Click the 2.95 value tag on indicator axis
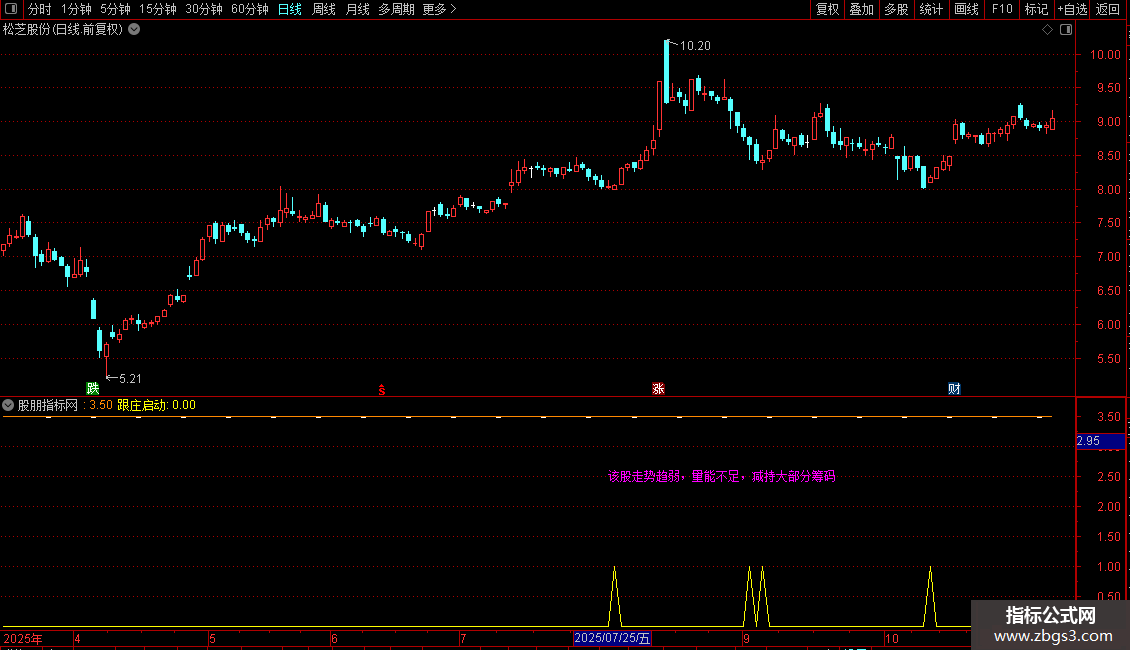Viewport: 1130px width, 650px height. click(x=1100, y=441)
